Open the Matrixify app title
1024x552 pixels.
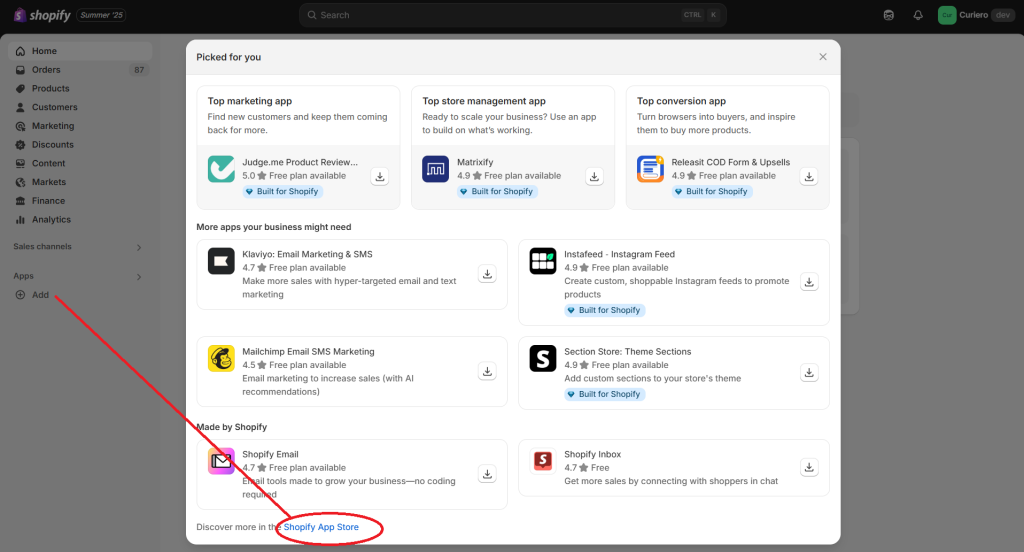pyautogui.click(x=475, y=162)
